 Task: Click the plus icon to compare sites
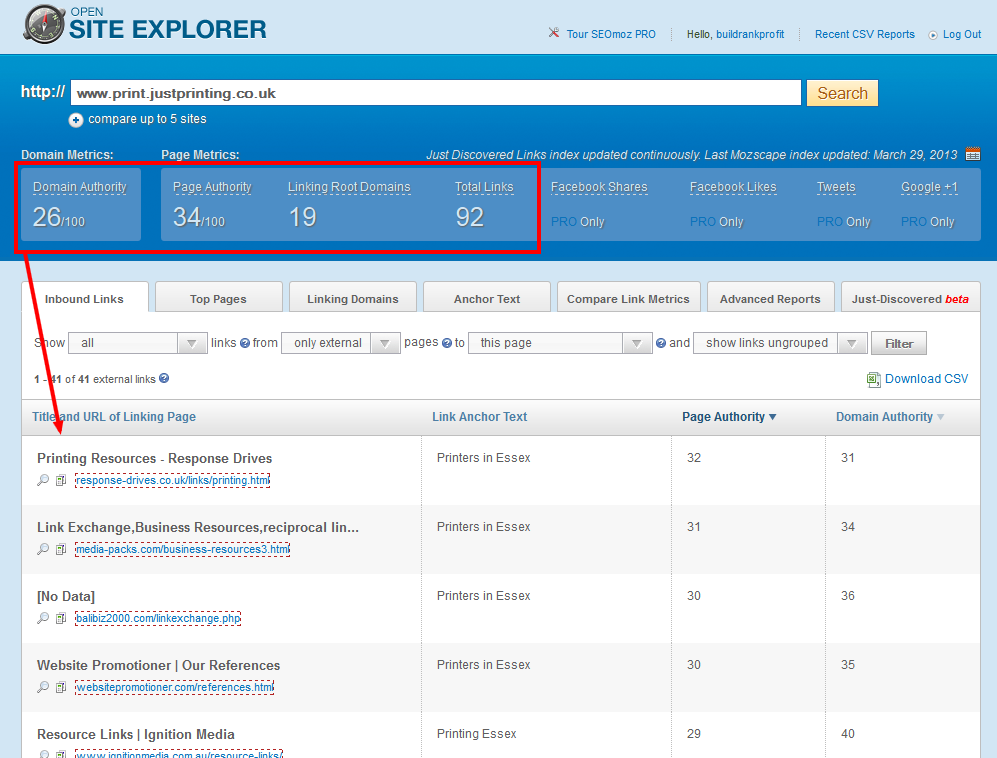(76, 120)
